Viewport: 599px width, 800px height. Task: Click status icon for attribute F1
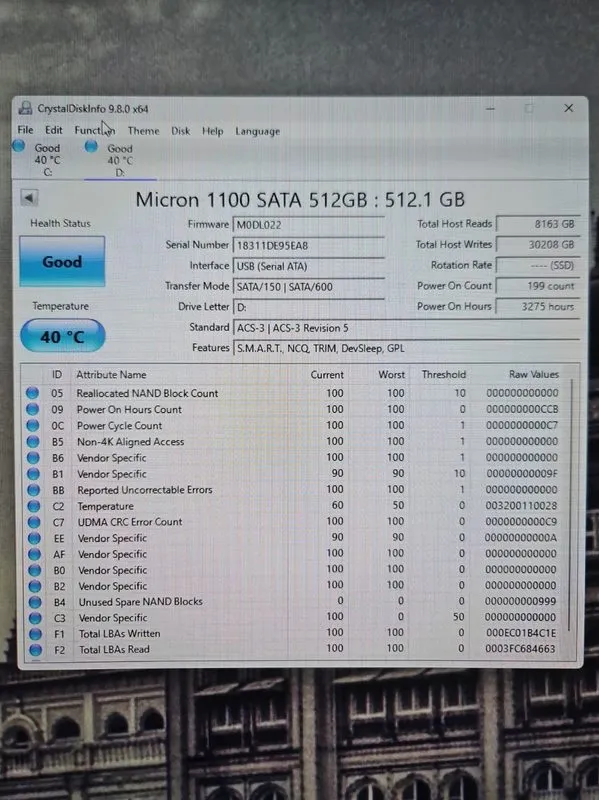35,634
